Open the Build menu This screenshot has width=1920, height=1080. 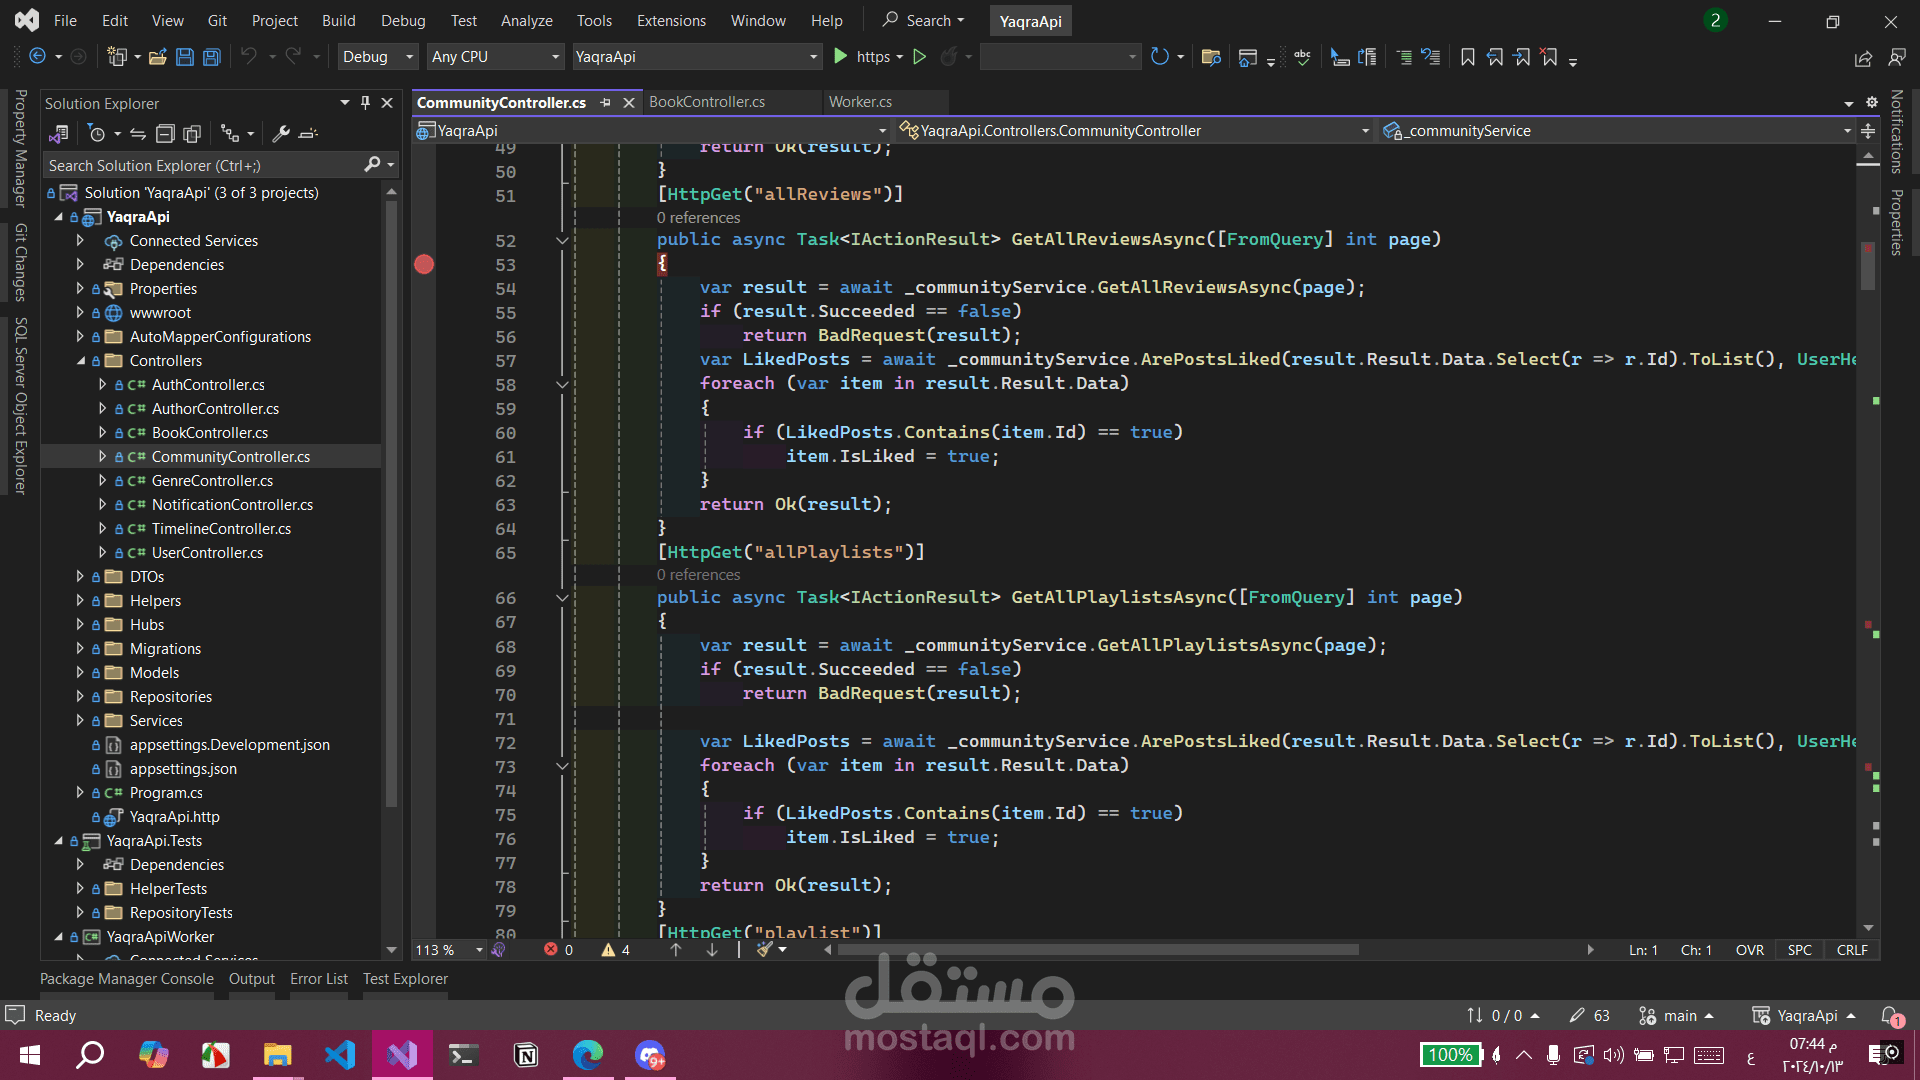coord(338,20)
